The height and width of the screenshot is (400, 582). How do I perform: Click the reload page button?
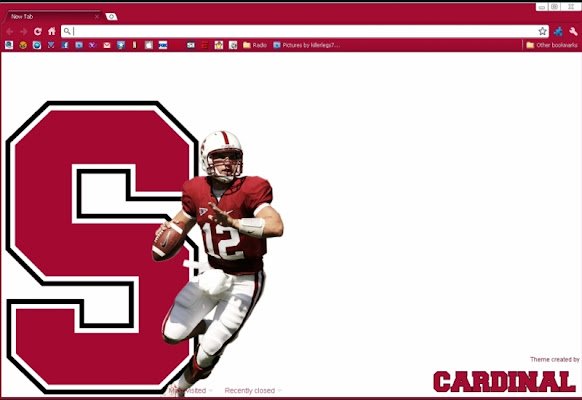[37, 32]
